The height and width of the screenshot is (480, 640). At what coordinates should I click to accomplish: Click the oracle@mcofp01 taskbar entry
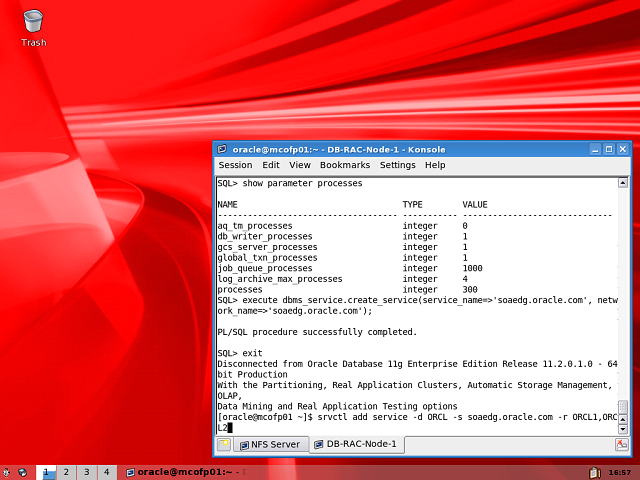click(x=178, y=472)
